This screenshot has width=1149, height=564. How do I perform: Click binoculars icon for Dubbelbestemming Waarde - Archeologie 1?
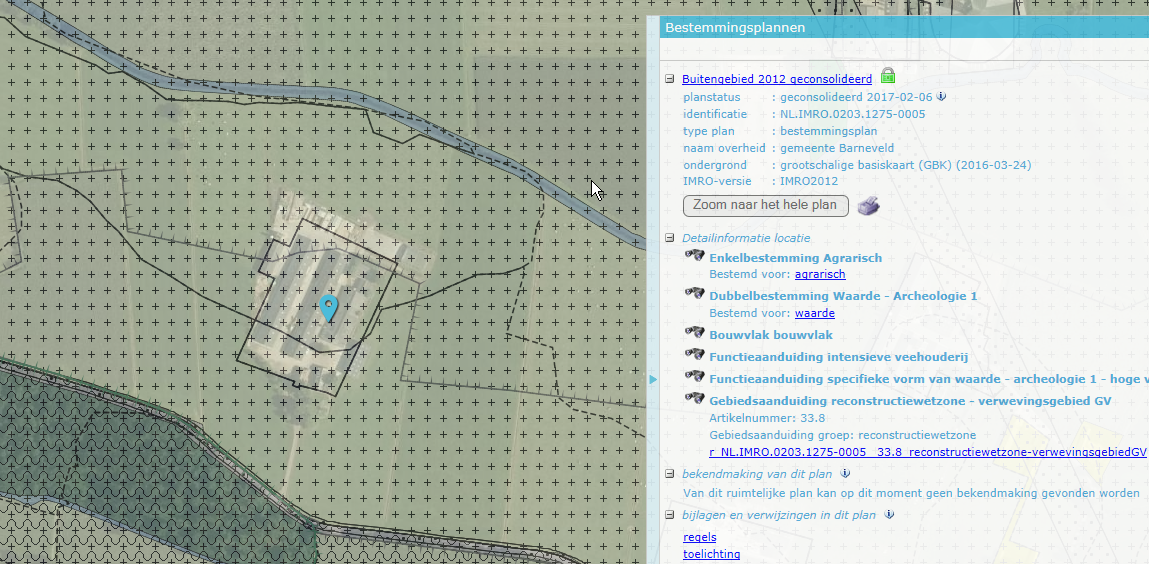click(x=694, y=293)
